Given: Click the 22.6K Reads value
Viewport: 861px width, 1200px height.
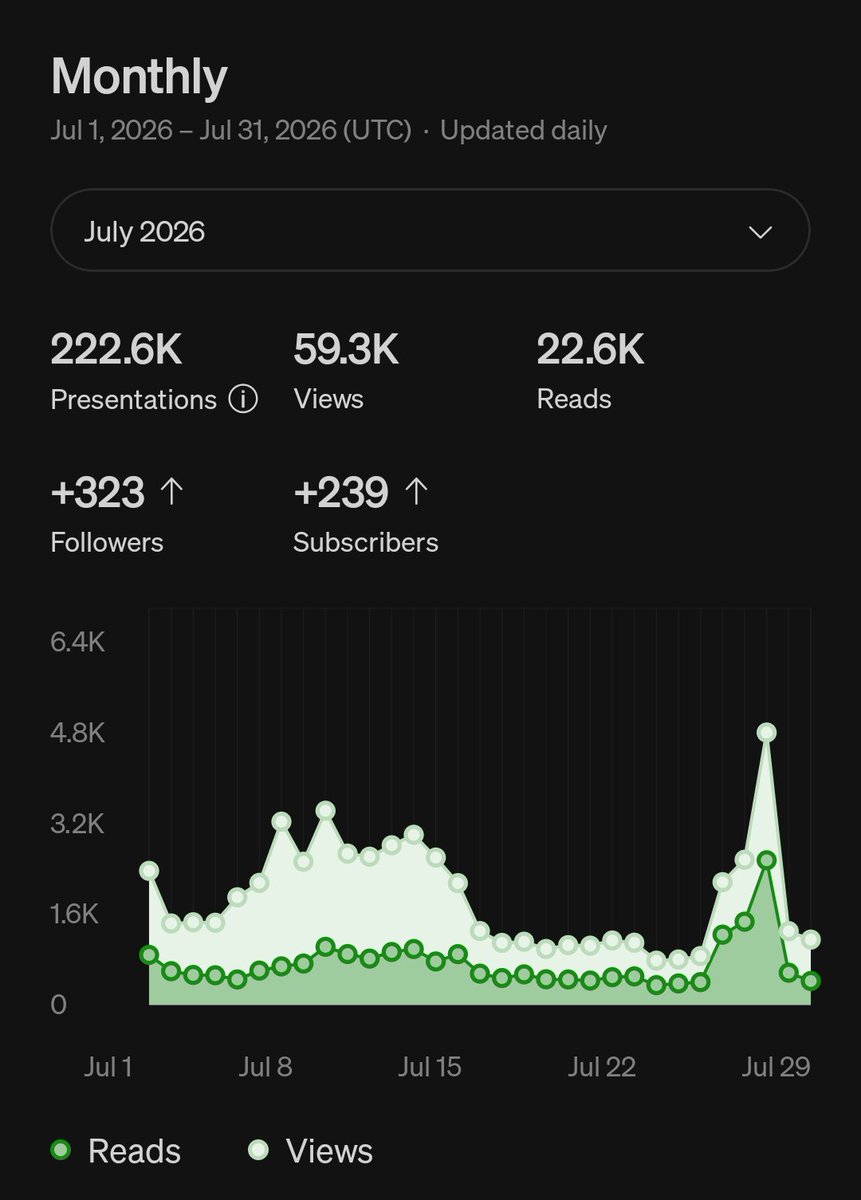Looking at the screenshot, I should (x=590, y=350).
